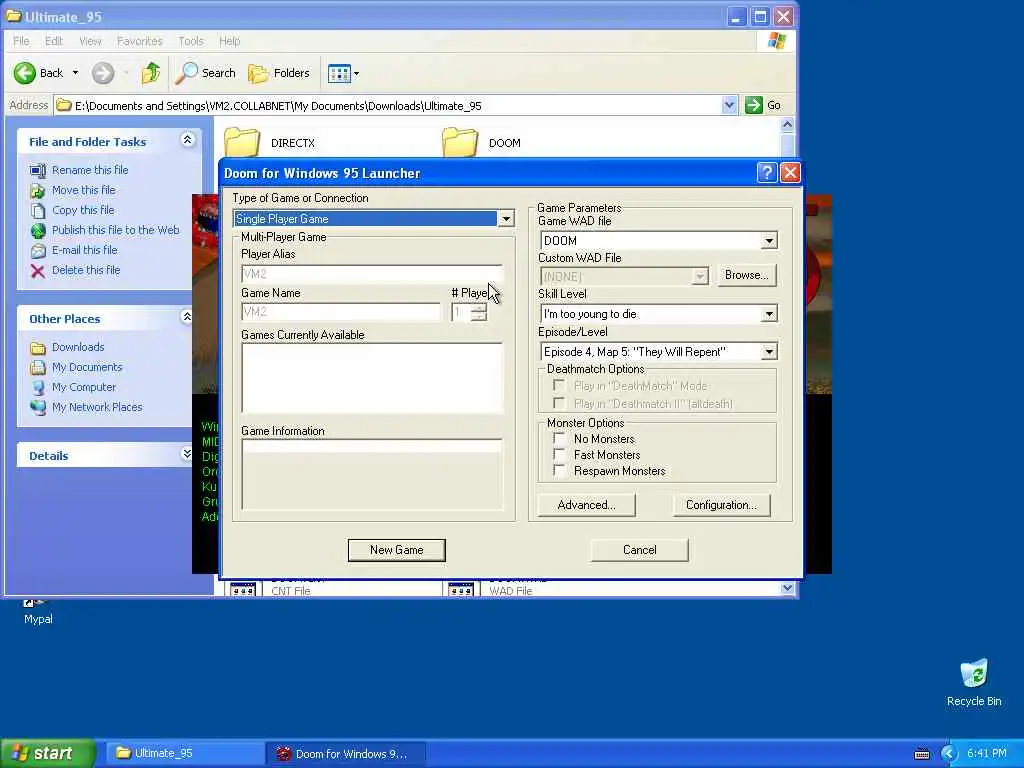Click the CNT File icon in file list
Screen dimensions: 1024x768
(242, 590)
